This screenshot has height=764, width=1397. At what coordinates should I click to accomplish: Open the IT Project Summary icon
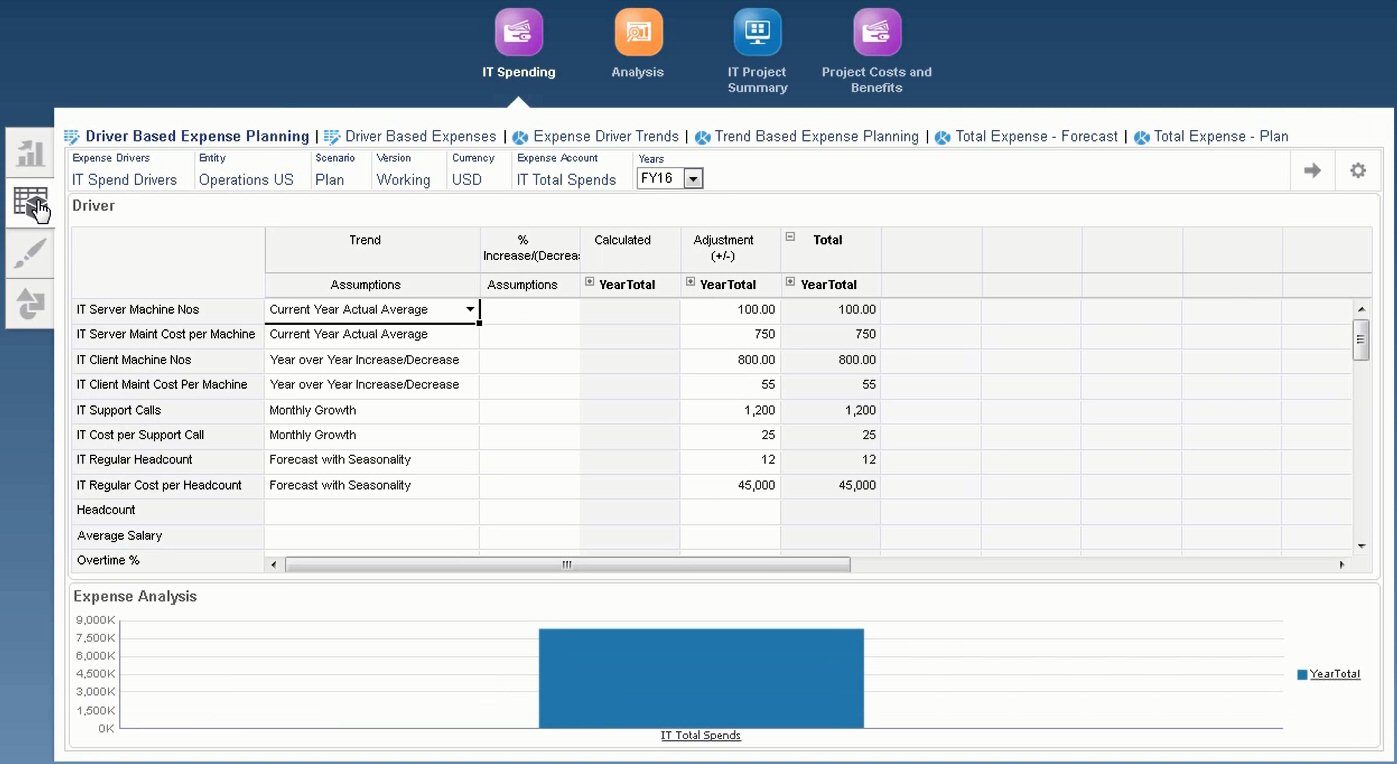[757, 32]
